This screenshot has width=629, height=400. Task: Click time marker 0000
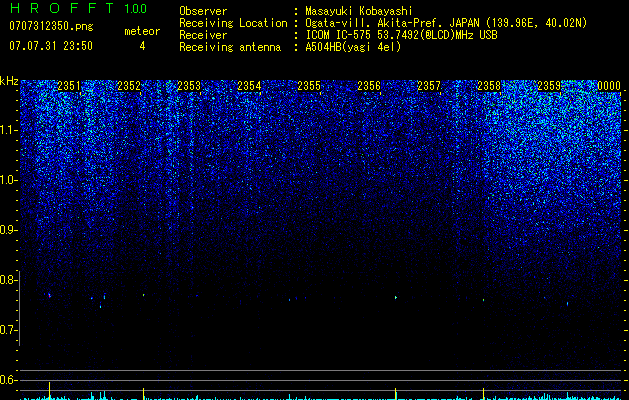click(609, 86)
